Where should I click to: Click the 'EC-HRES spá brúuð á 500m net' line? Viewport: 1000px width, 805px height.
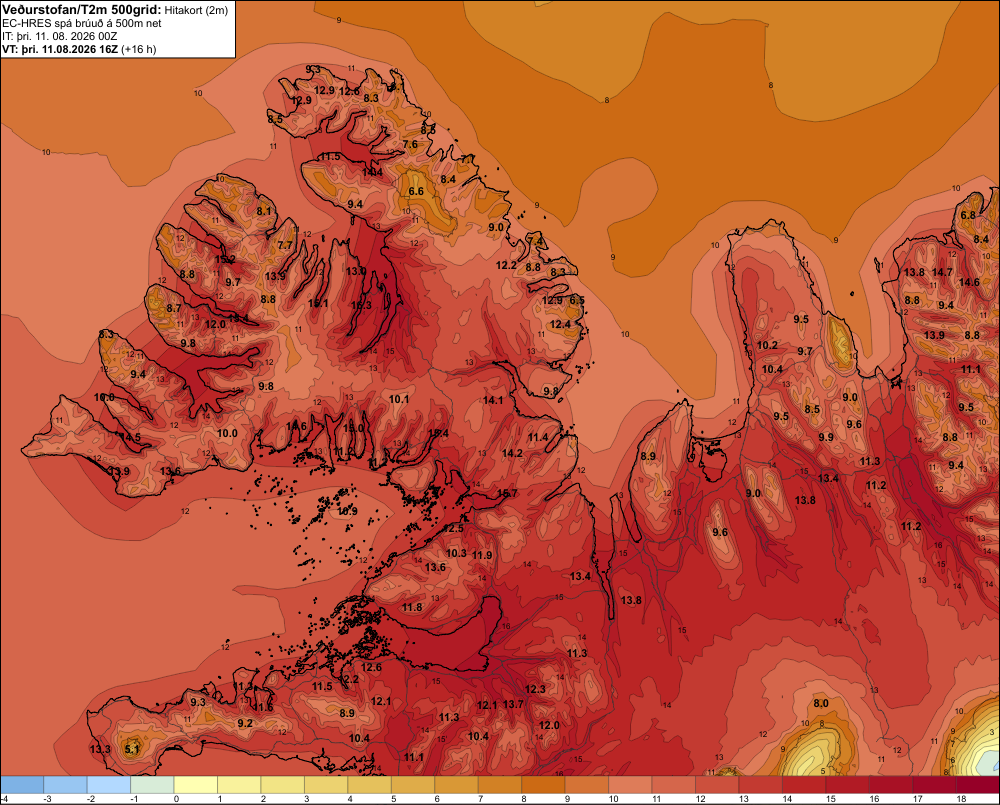click(82, 23)
